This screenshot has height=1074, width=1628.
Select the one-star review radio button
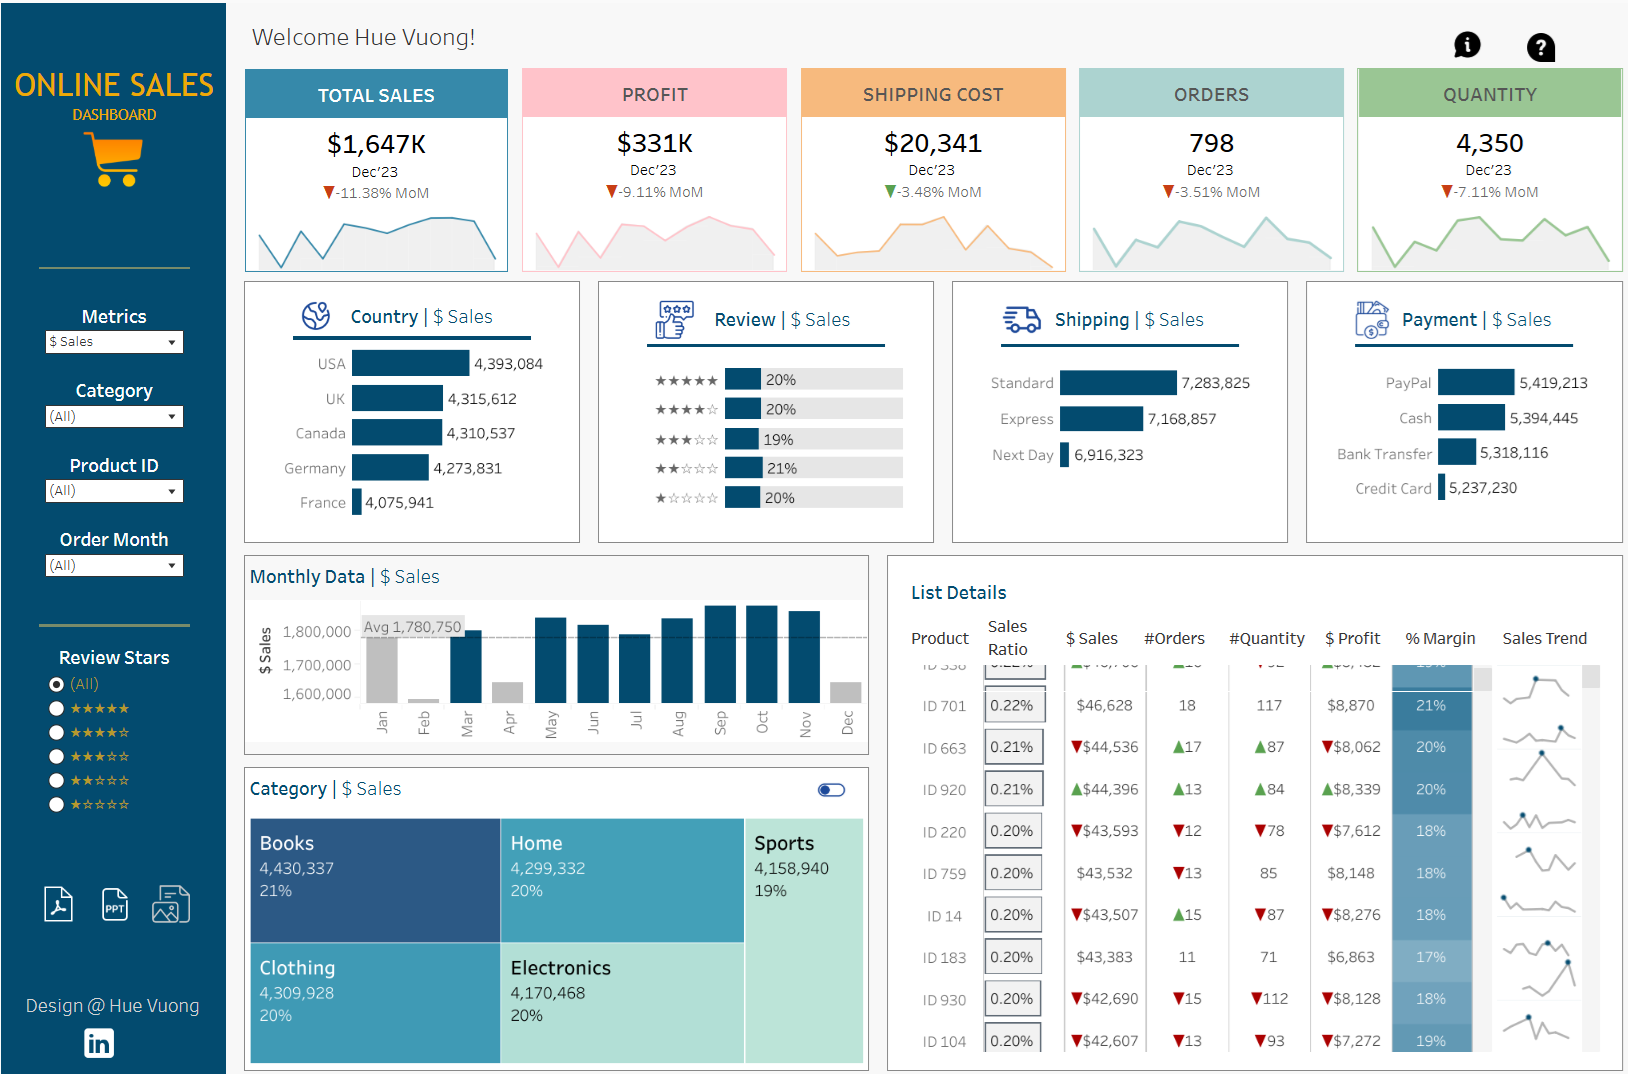(57, 804)
